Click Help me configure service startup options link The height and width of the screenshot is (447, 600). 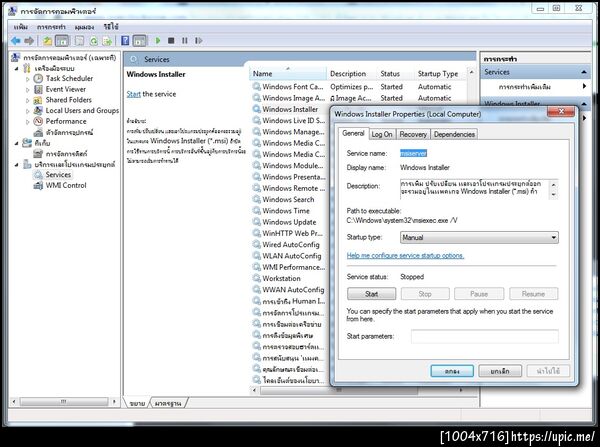[405, 255]
